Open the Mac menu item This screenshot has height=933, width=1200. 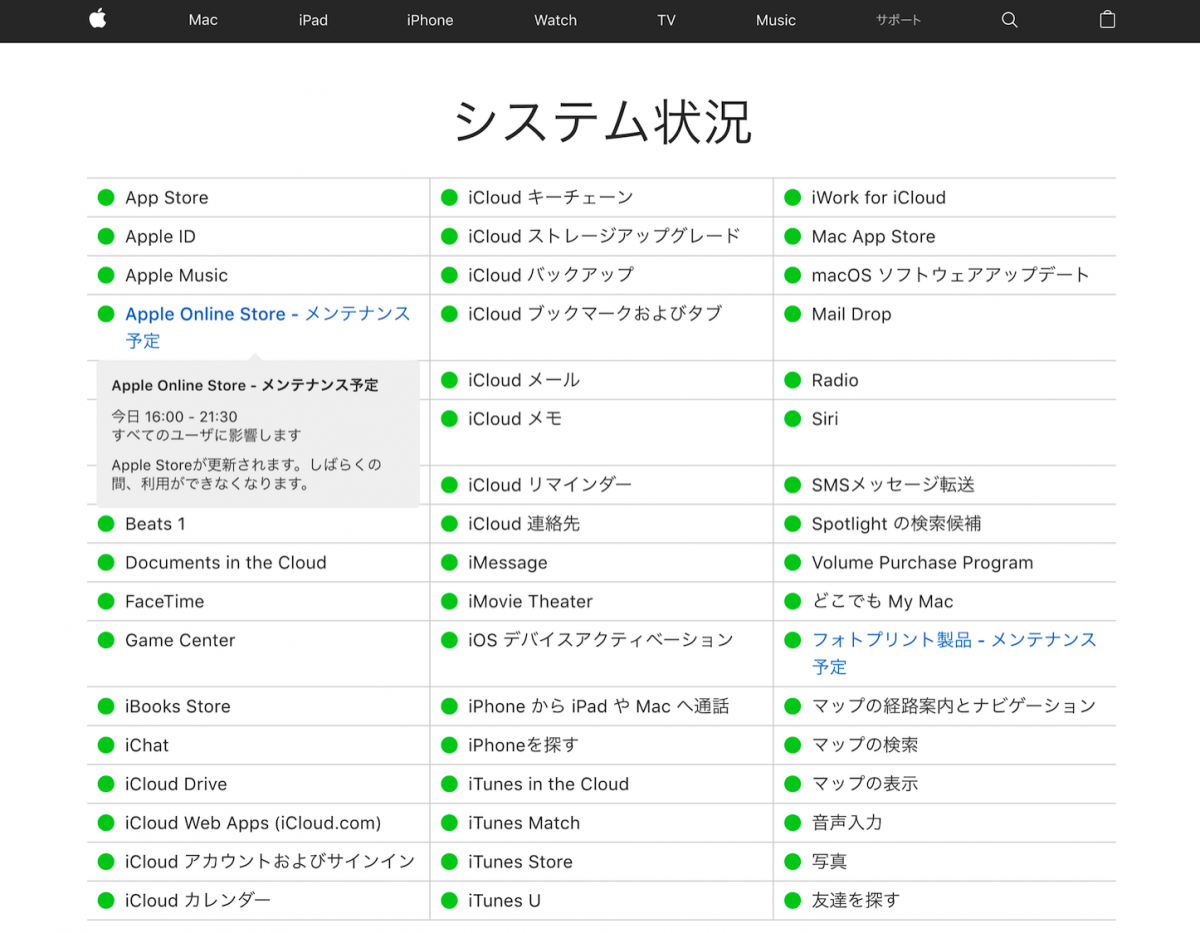tap(203, 20)
